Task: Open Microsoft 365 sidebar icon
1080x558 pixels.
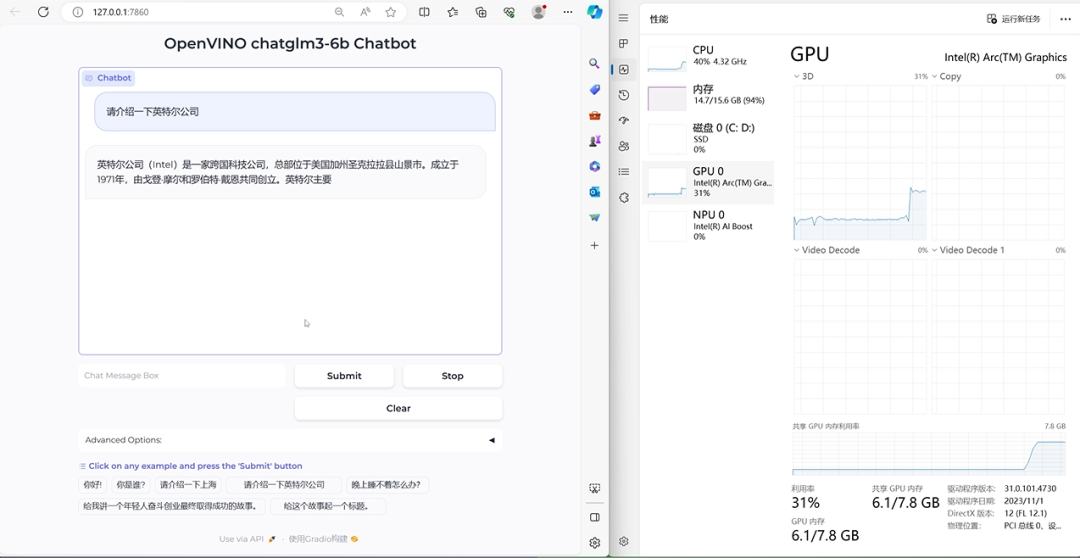Action: point(594,166)
